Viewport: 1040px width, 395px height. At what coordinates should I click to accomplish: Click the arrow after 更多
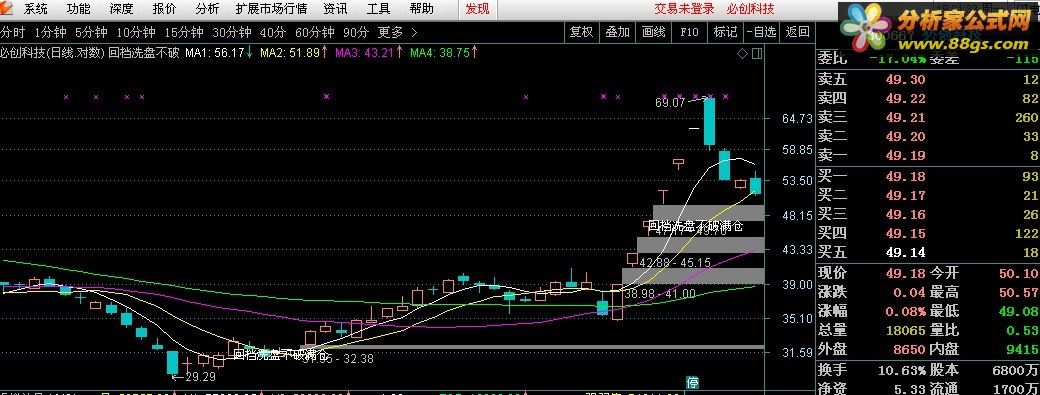(x=415, y=32)
